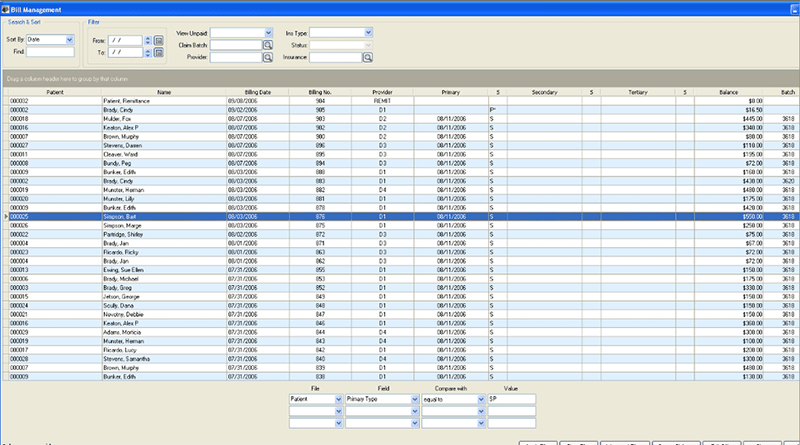The width and height of the screenshot is (800, 445).
Task: Click the To date spinner arrows
Action: 148,52
